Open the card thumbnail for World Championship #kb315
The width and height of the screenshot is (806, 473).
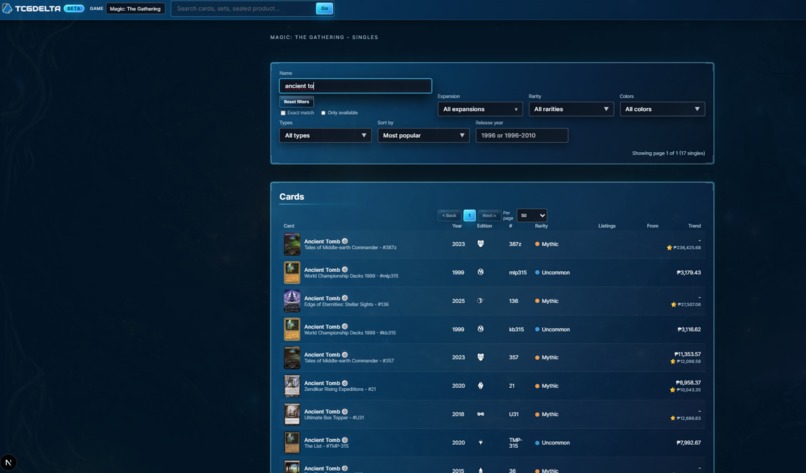(x=292, y=329)
